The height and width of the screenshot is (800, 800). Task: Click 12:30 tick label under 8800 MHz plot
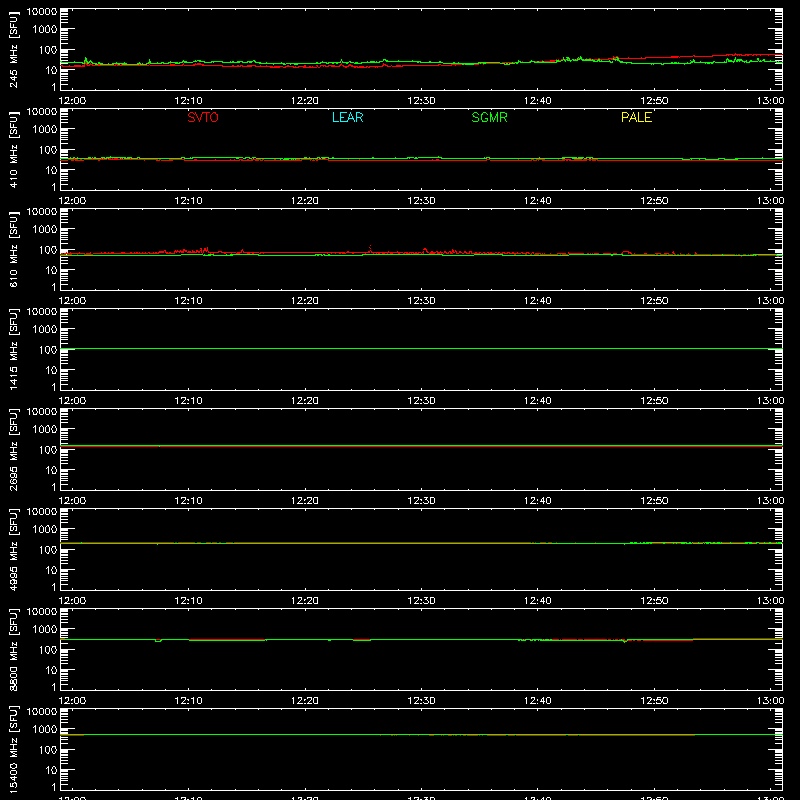click(x=421, y=701)
